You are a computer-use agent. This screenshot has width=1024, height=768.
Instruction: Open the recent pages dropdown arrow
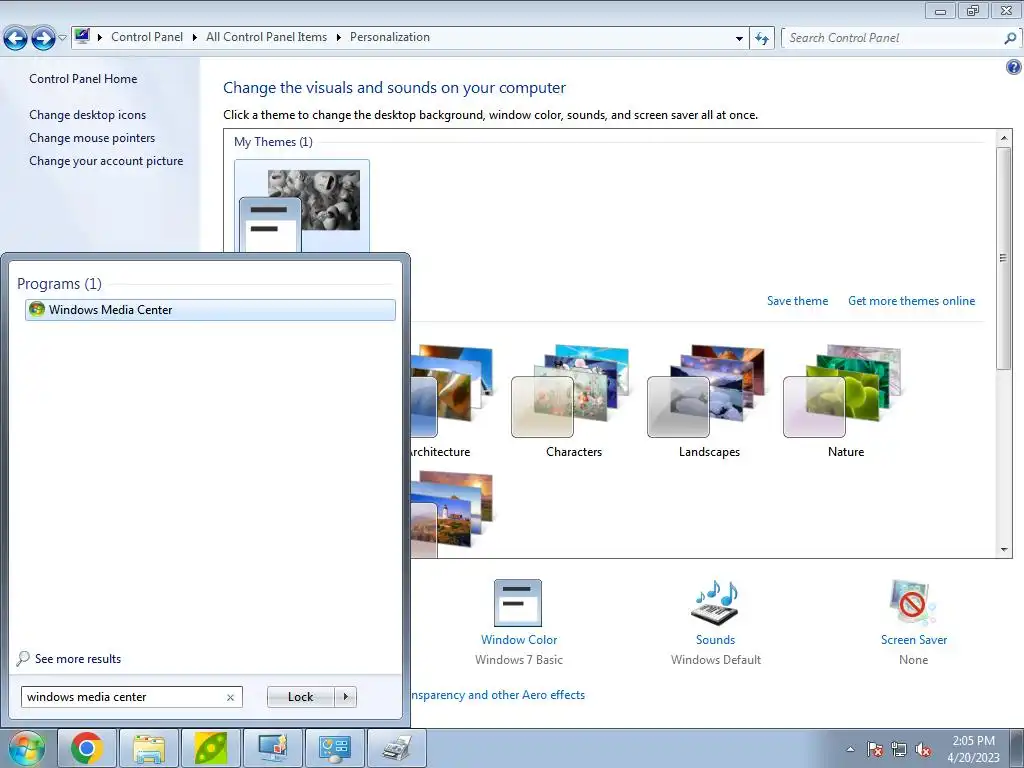click(62, 38)
